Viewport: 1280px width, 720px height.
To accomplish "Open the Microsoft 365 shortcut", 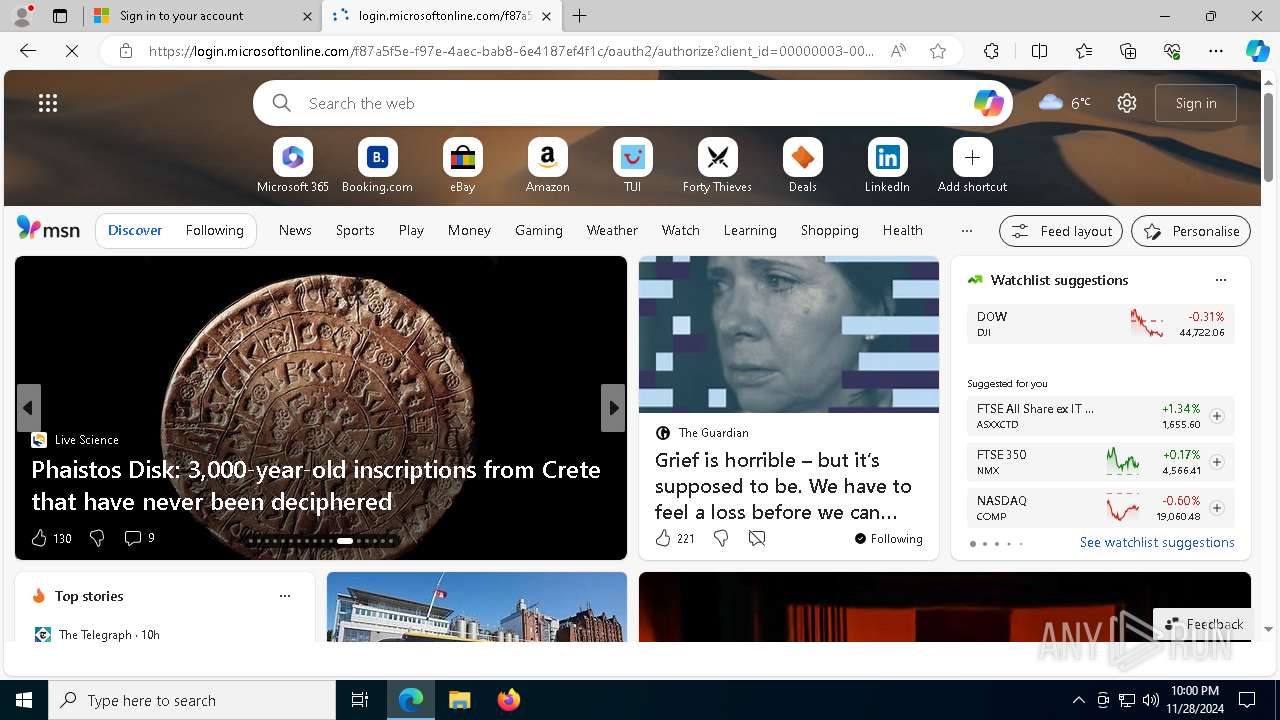I will pos(292,166).
